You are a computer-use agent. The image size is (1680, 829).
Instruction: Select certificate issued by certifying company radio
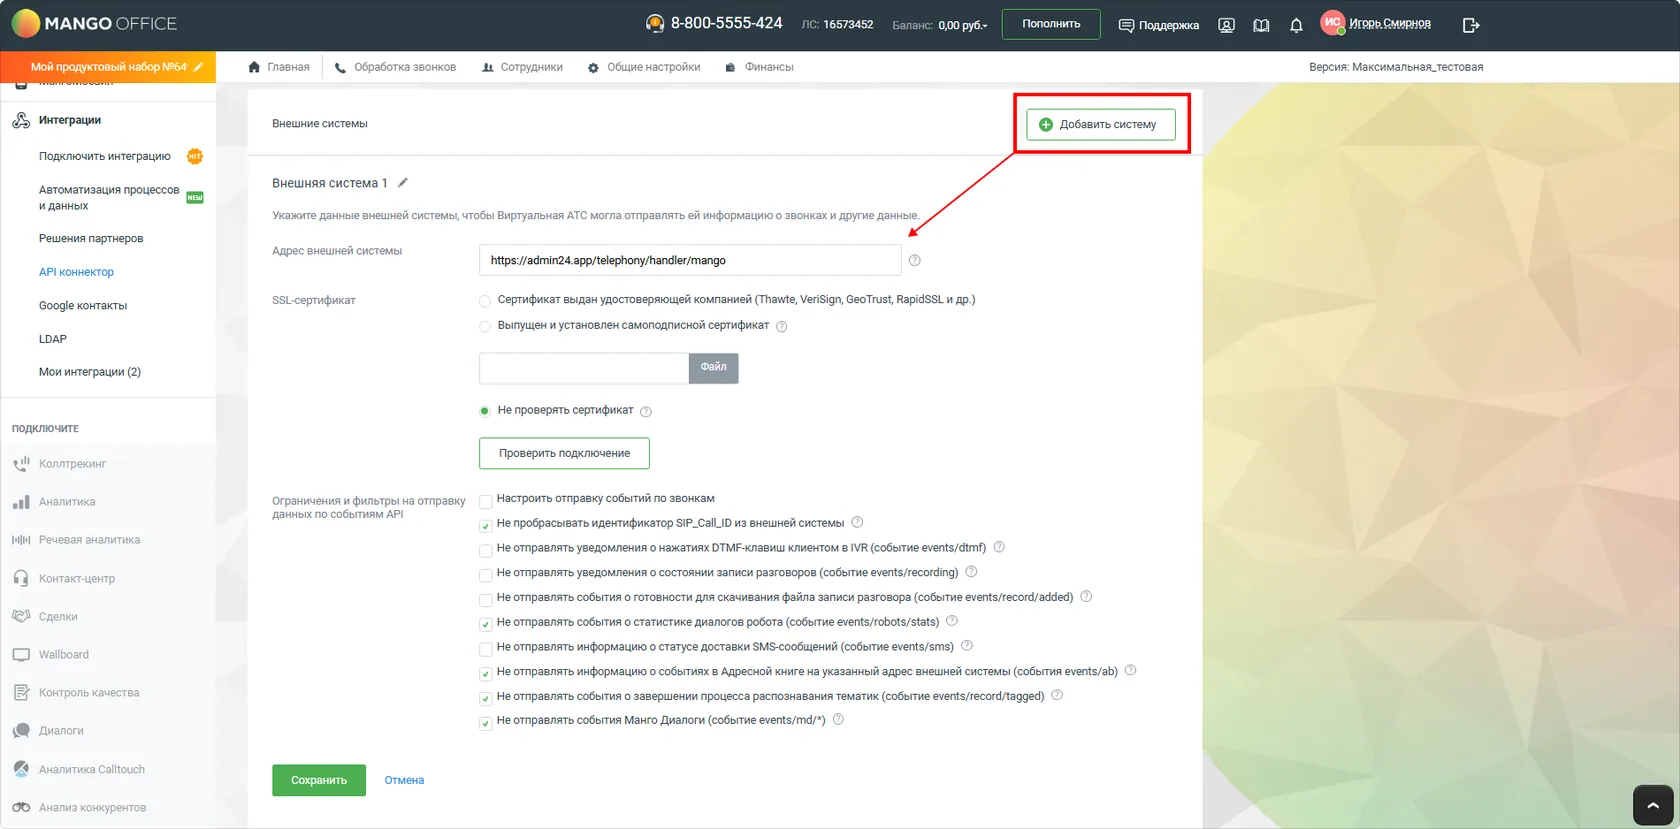point(485,300)
